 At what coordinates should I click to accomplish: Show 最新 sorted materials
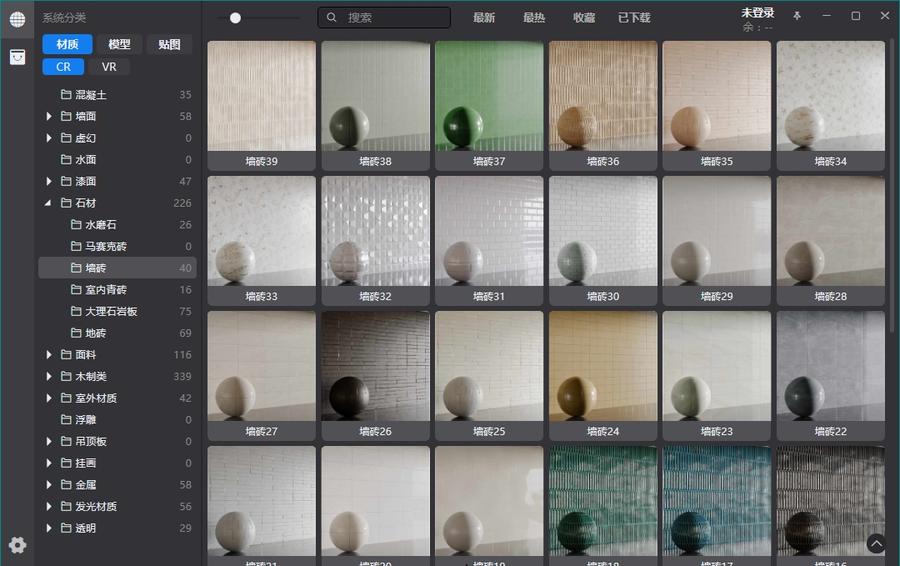tap(484, 18)
